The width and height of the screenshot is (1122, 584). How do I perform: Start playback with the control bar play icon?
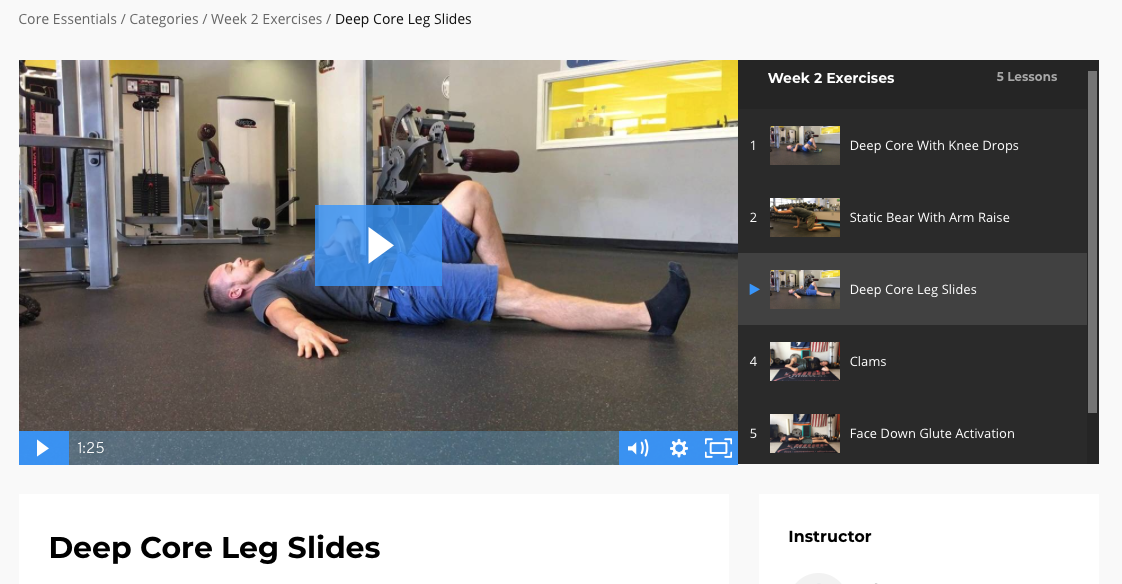coord(44,448)
